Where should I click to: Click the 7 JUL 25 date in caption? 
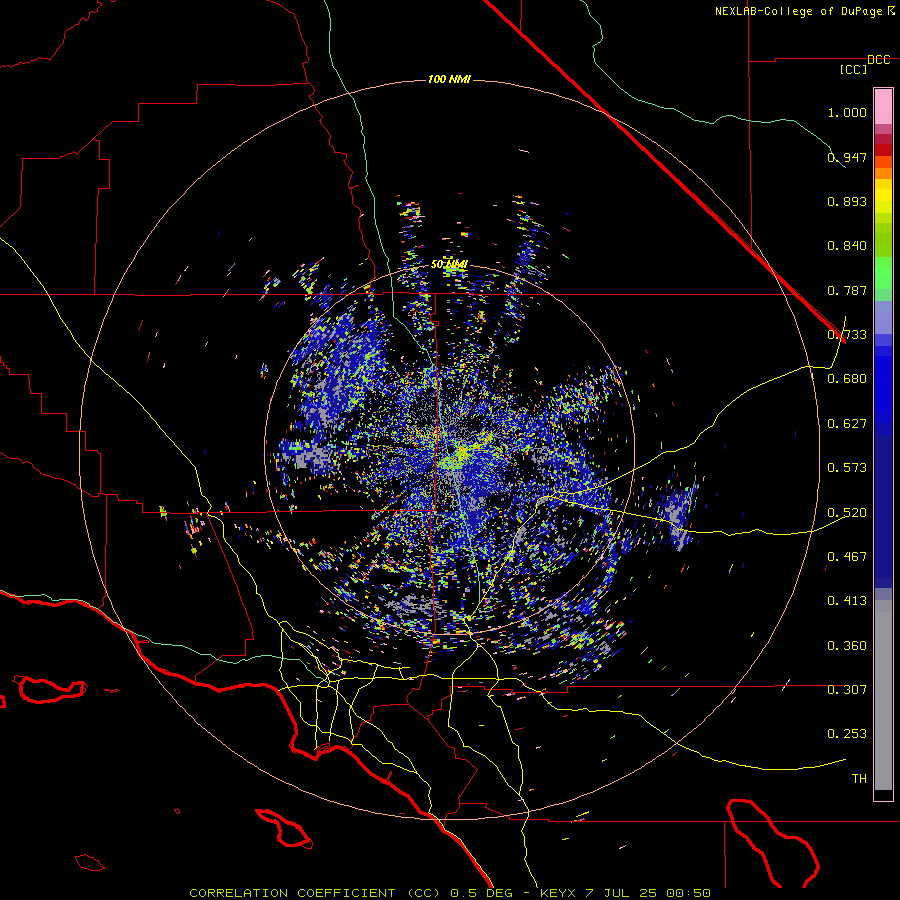click(621, 893)
